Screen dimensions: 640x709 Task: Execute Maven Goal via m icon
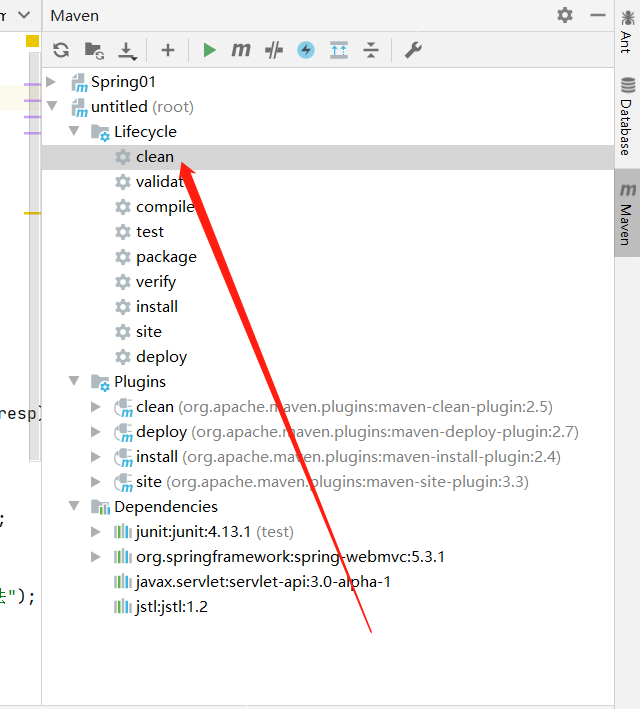pos(241,50)
